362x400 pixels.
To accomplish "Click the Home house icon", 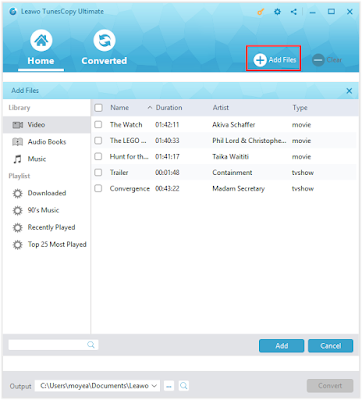I will coord(41,40).
